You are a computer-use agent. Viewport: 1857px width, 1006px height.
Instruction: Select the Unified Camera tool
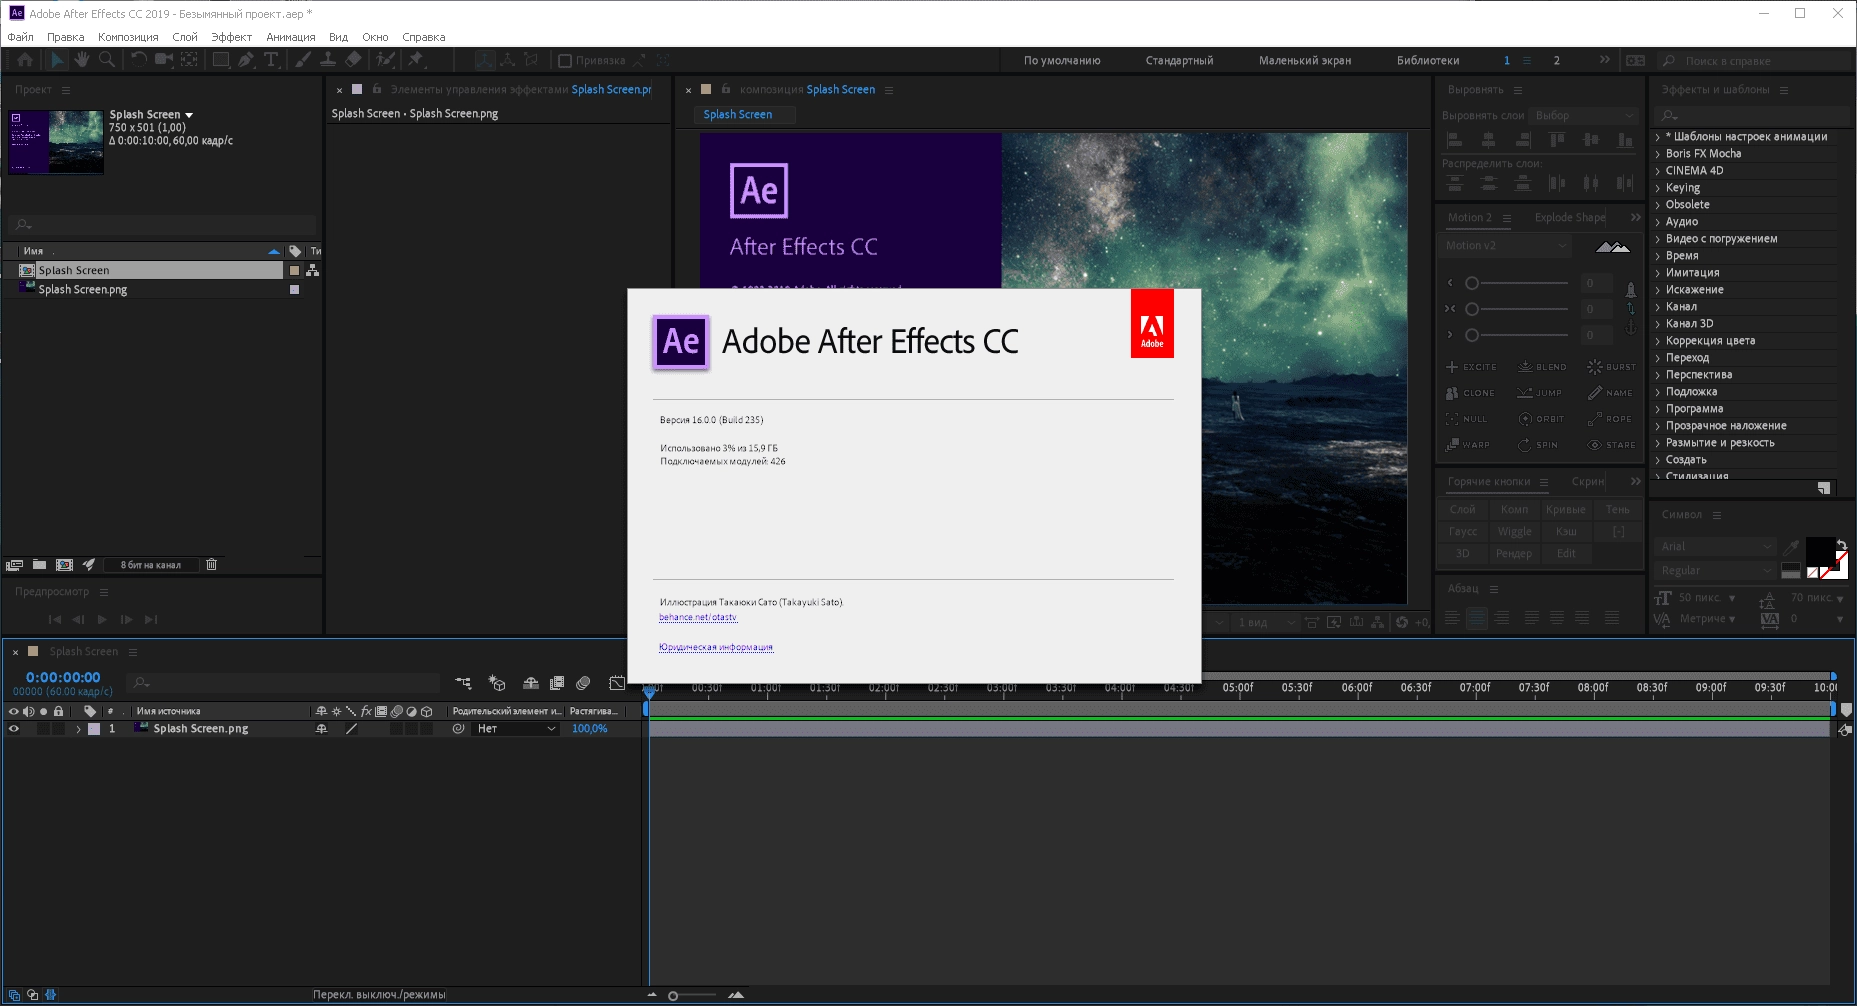163,60
